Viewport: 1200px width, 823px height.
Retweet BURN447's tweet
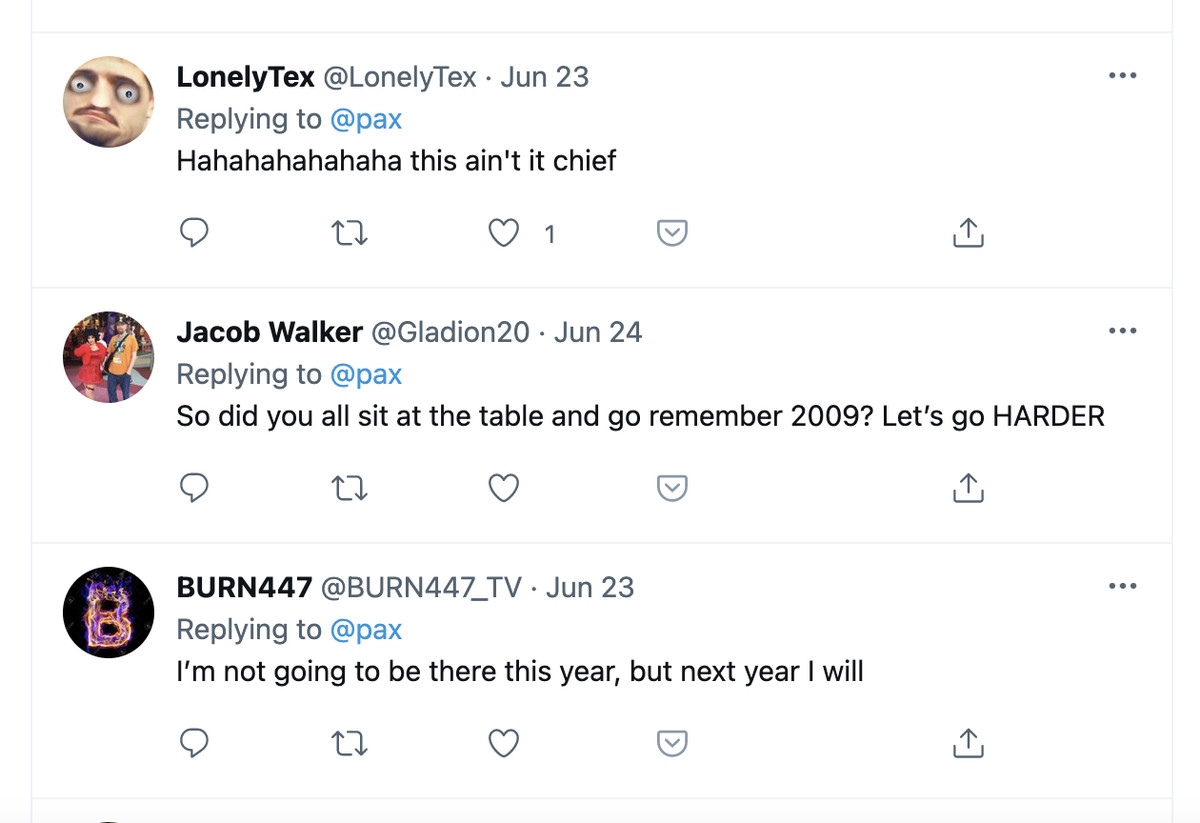coord(349,743)
